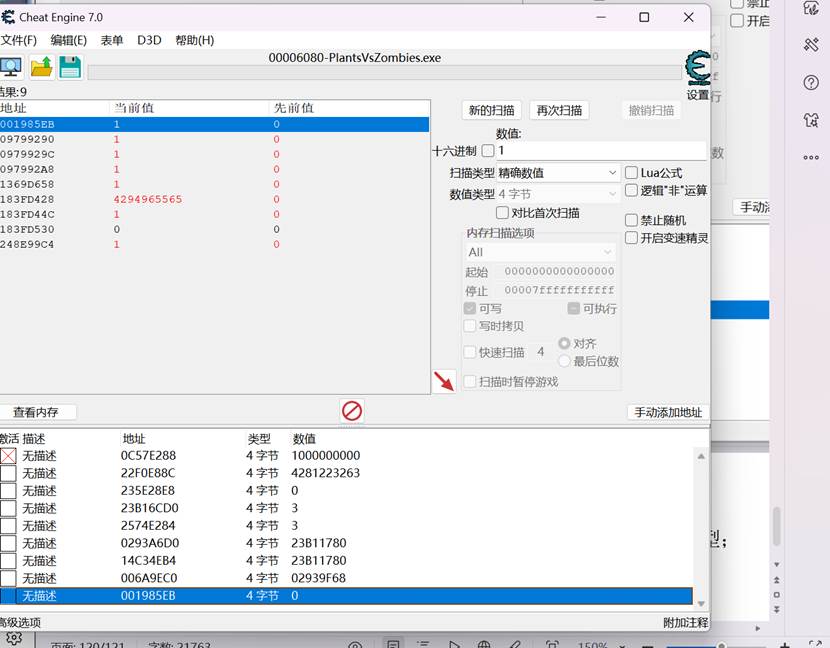830x648 pixels.
Task: Open the D3D menu
Action: pyautogui.click(x=149, y=40)
